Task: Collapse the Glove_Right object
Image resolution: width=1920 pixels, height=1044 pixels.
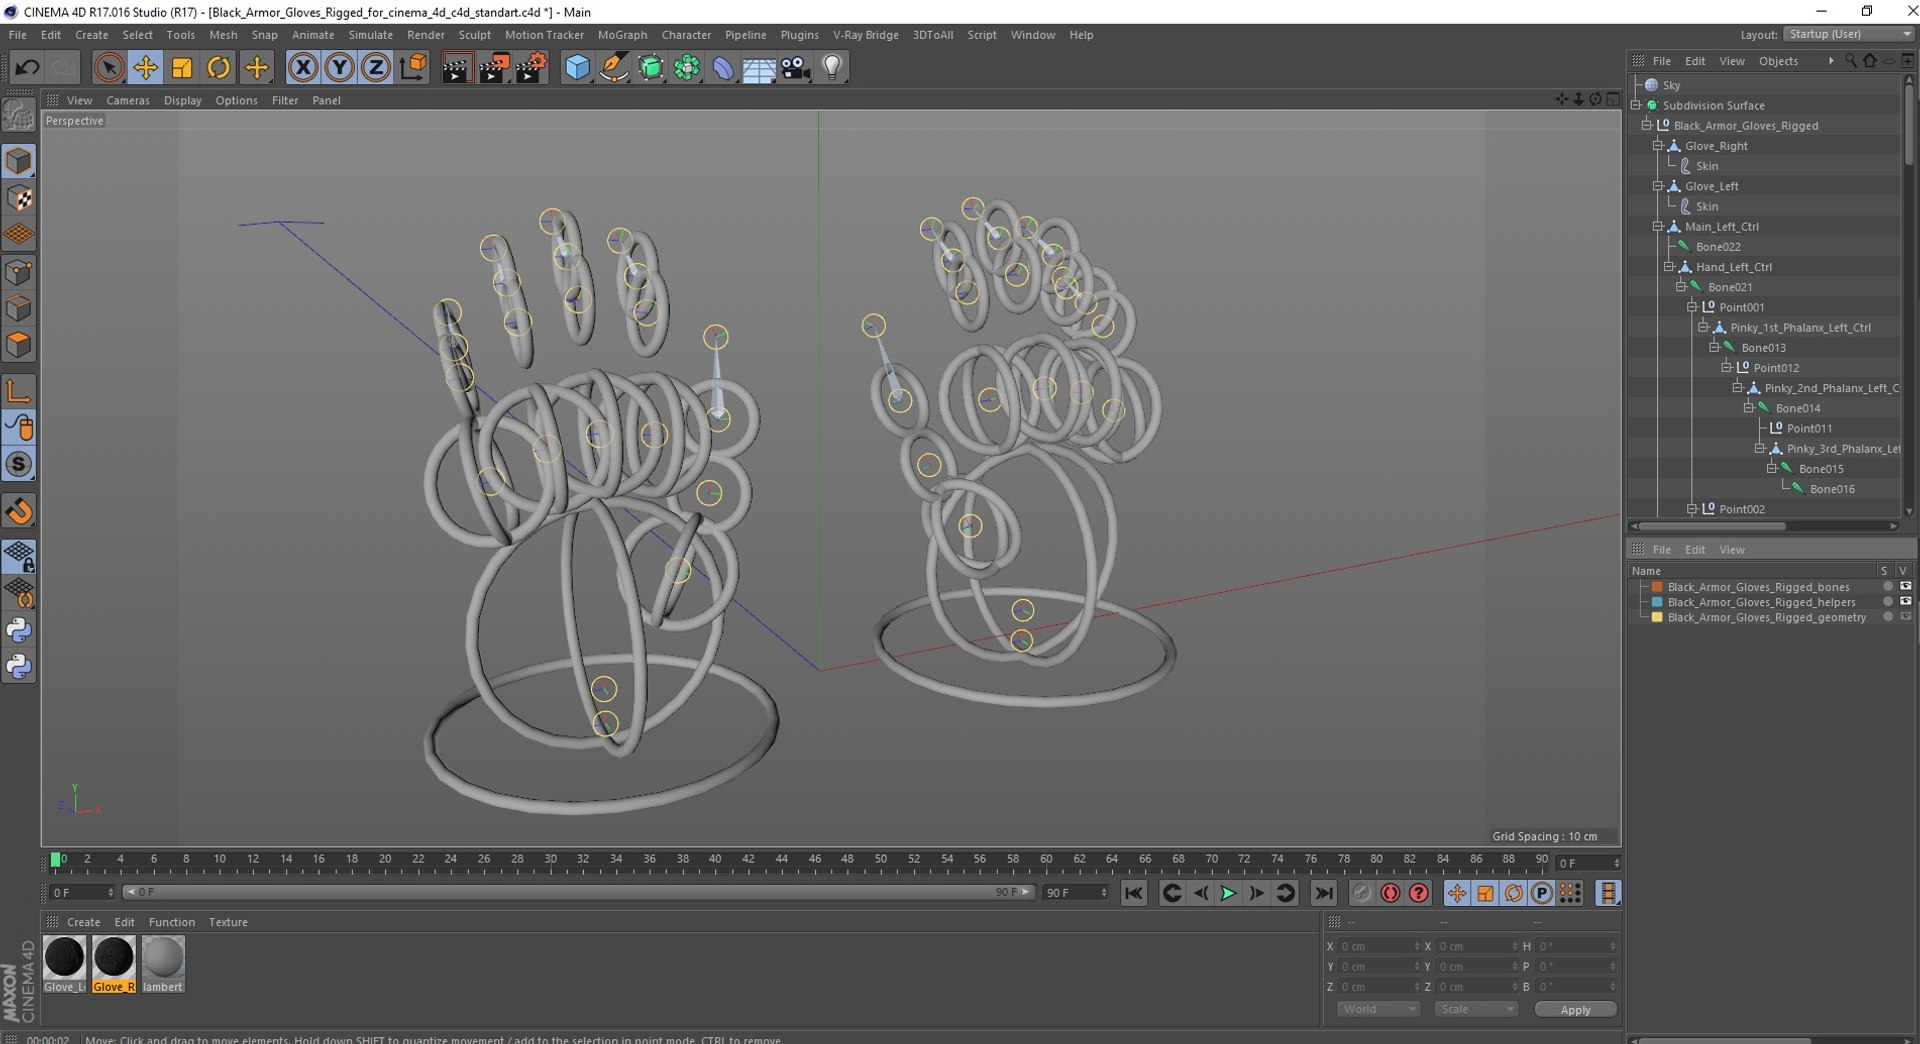Action: [1658, 145]
